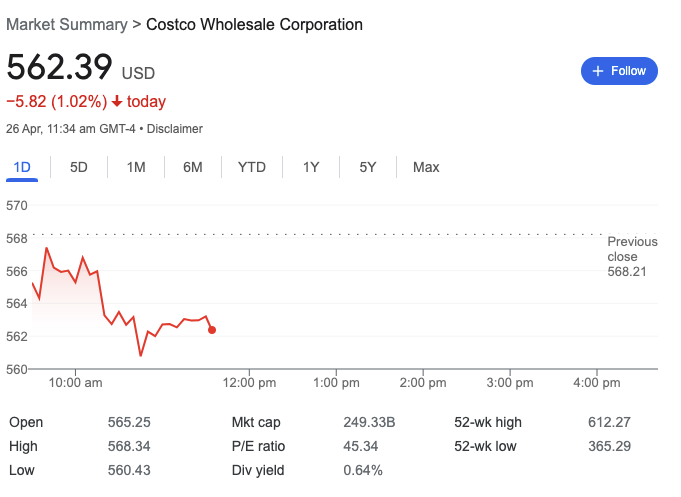Select the YTD time range

(252, 167)
